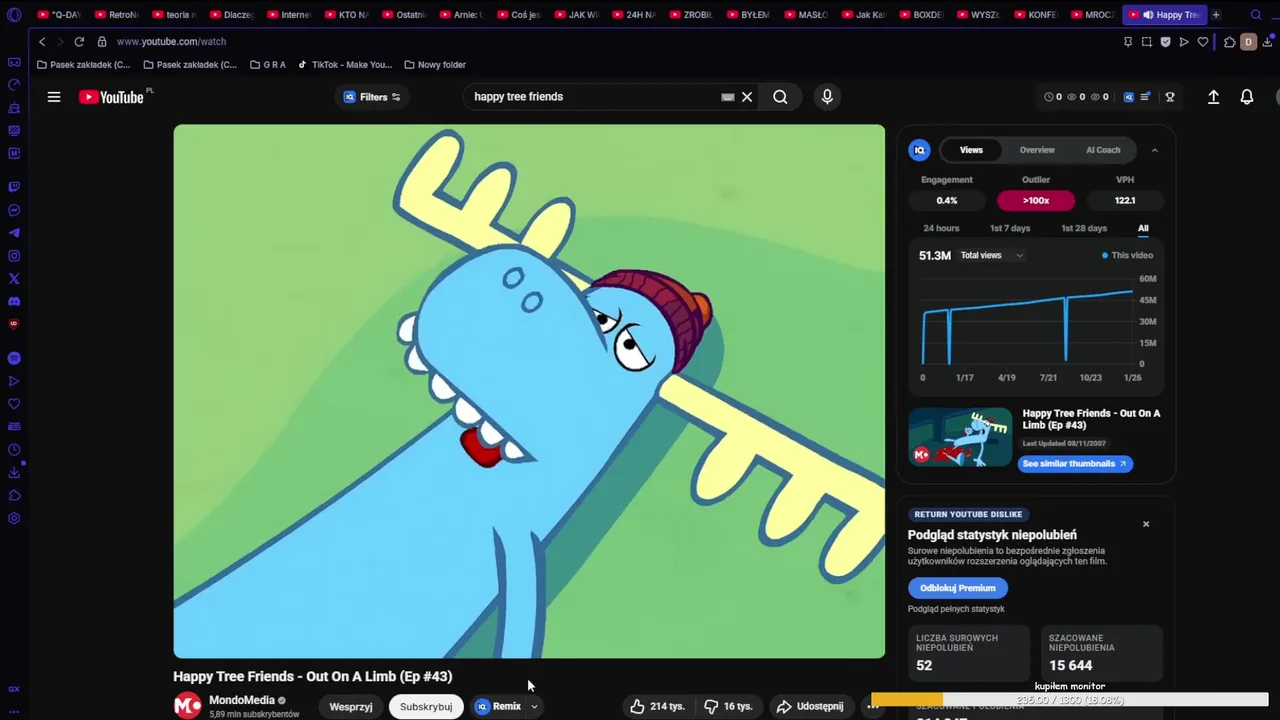Go to the YouTube home logo
Viewport: 1280px width, 720px height.
tap(112, 97)
